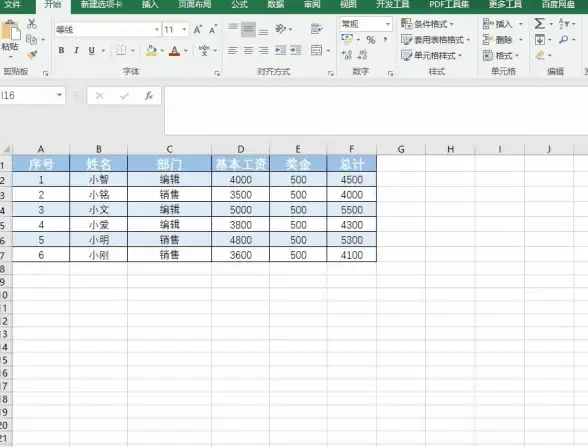
Task: Switch to the 页面布局 tab
Action: pyautogui.click(x=195, y=4)
